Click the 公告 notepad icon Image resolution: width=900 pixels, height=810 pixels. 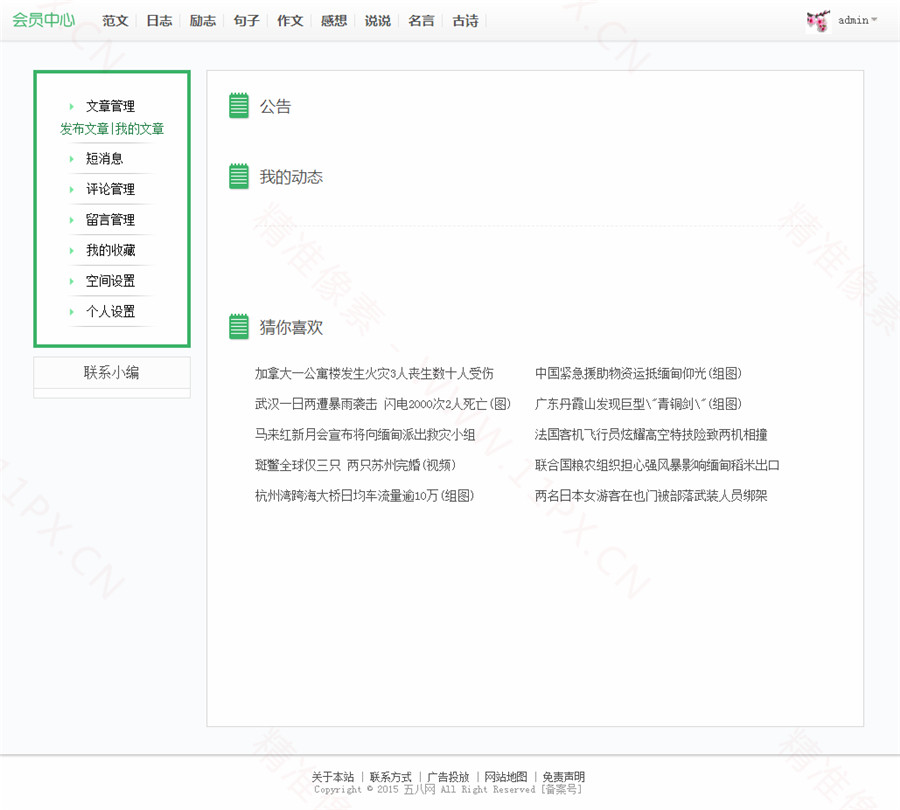click(x=239, y=106)
